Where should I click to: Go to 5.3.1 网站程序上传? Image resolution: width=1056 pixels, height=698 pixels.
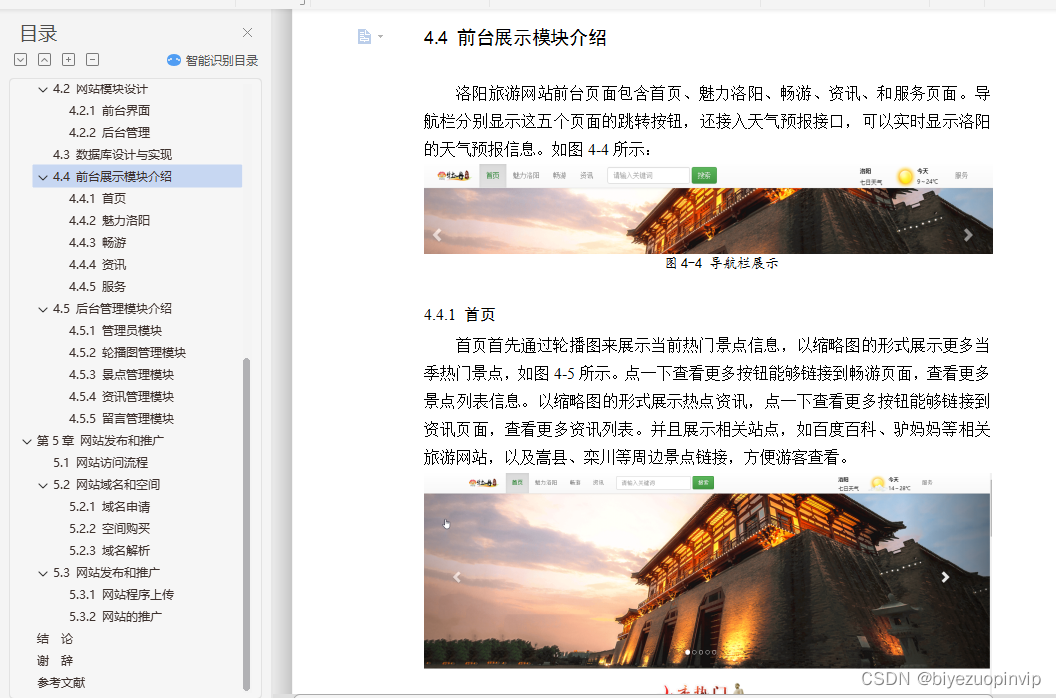point(121,595)
